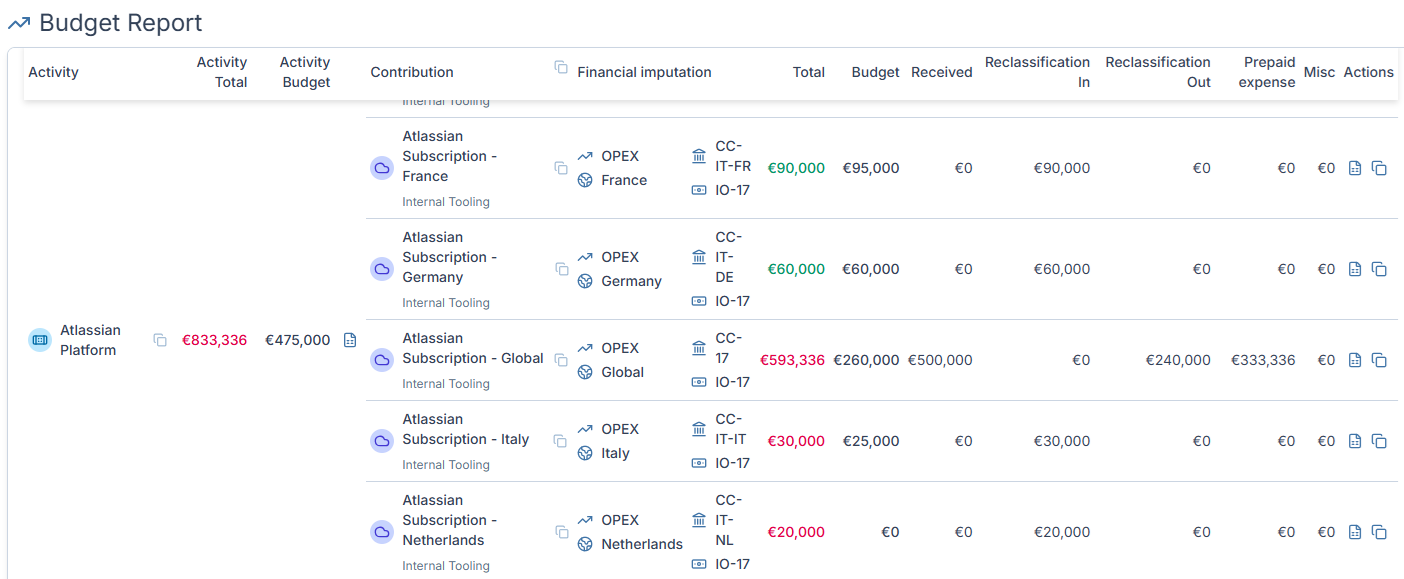Click the cloud icon for Atlassian Subscription - Italy
This screenshot has height=579, width=1404.
coord(382,441)
